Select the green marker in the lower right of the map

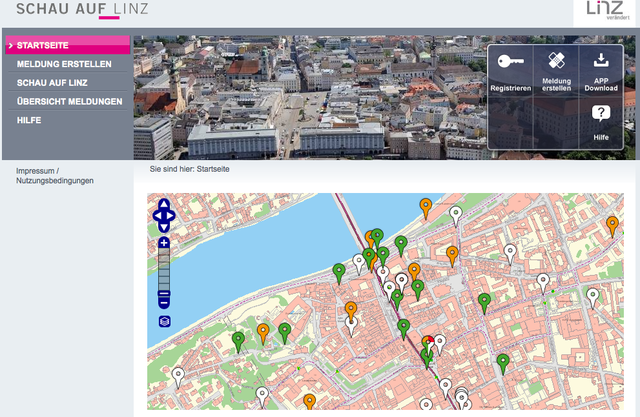click(503, 363)
